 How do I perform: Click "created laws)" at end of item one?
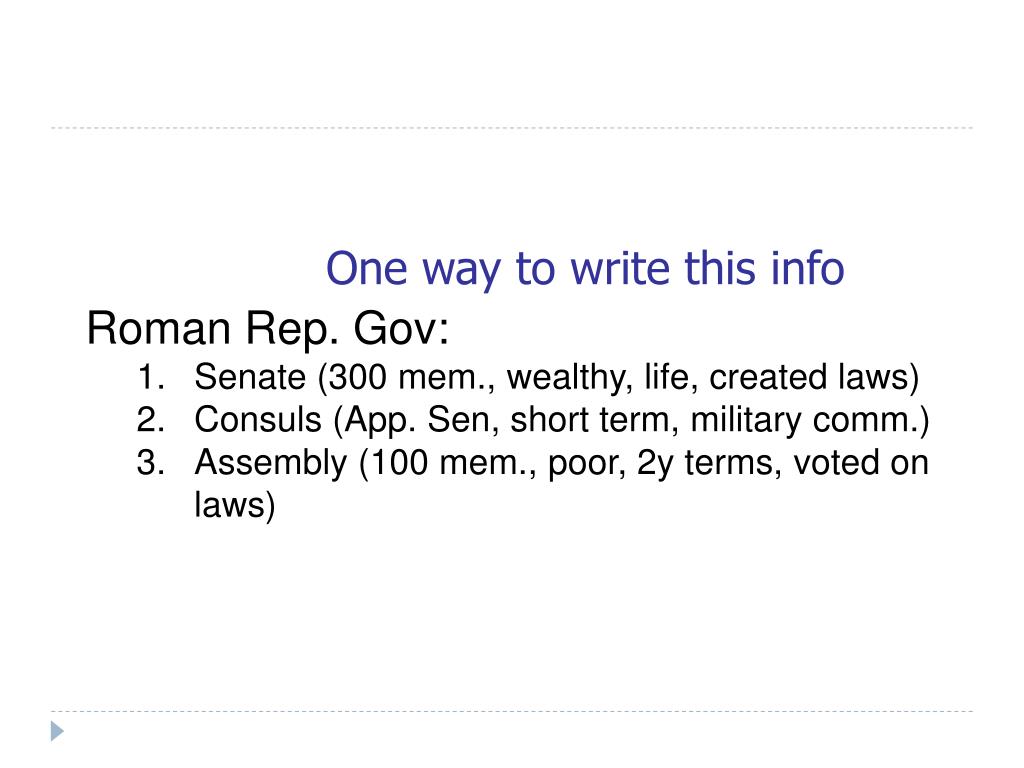[x=814, y=377]
